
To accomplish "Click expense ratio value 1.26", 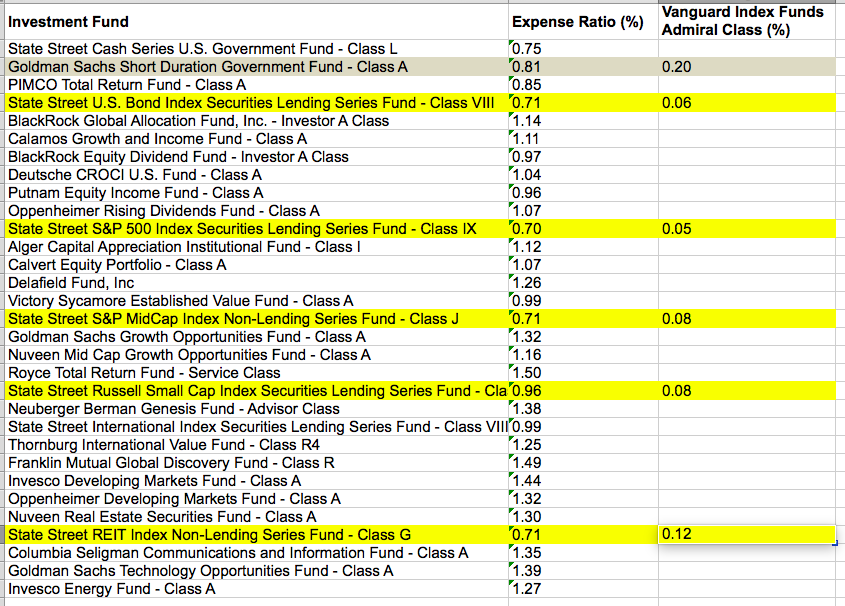I will [x=583, y=283].
